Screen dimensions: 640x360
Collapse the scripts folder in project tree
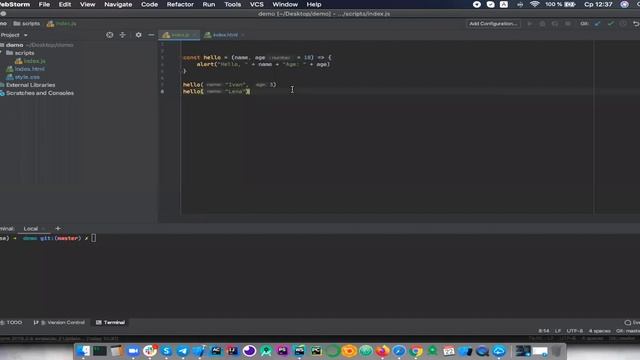(2, 53)
